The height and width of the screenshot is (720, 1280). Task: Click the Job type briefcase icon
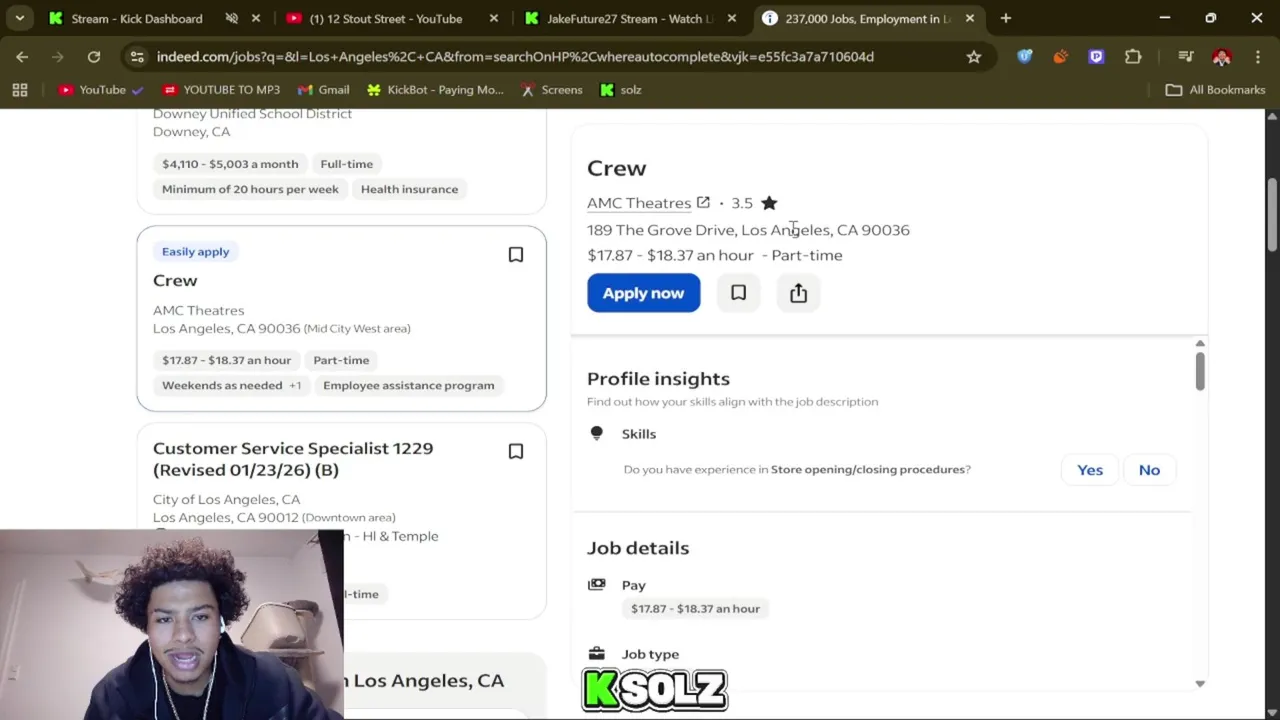coord(596,653)
